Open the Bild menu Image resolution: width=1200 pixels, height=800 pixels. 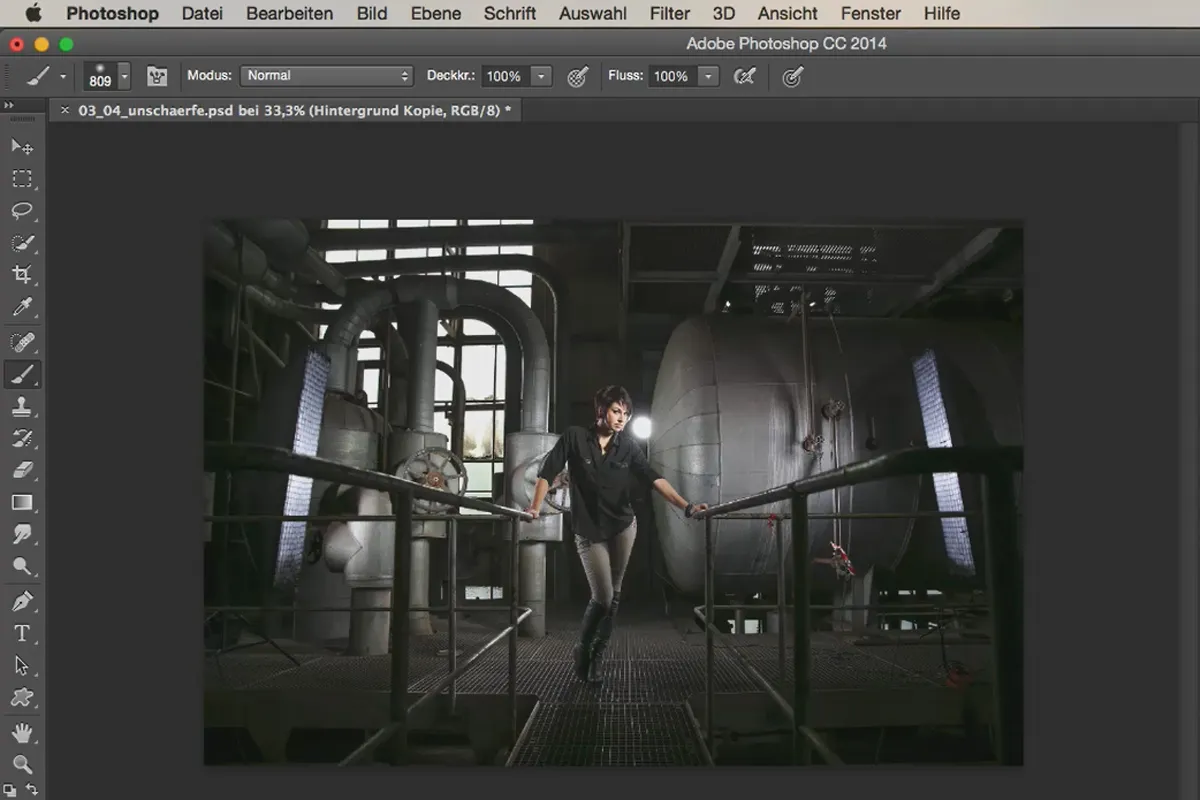[372, 14]
